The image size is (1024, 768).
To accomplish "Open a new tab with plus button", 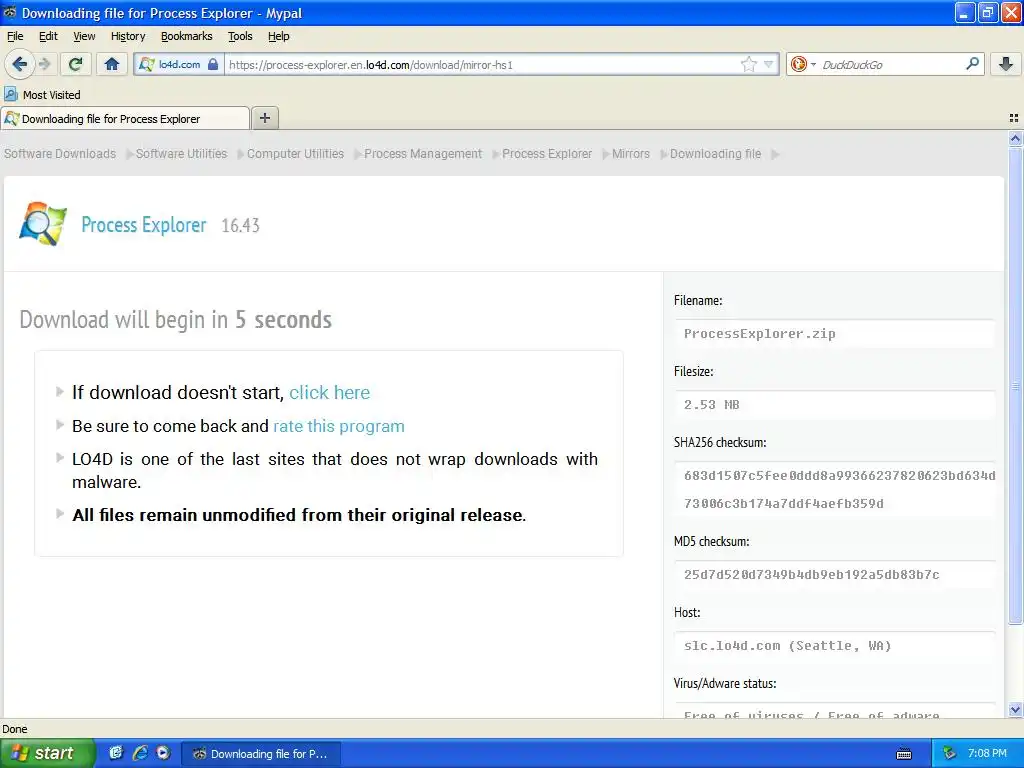I will [264, 118].
